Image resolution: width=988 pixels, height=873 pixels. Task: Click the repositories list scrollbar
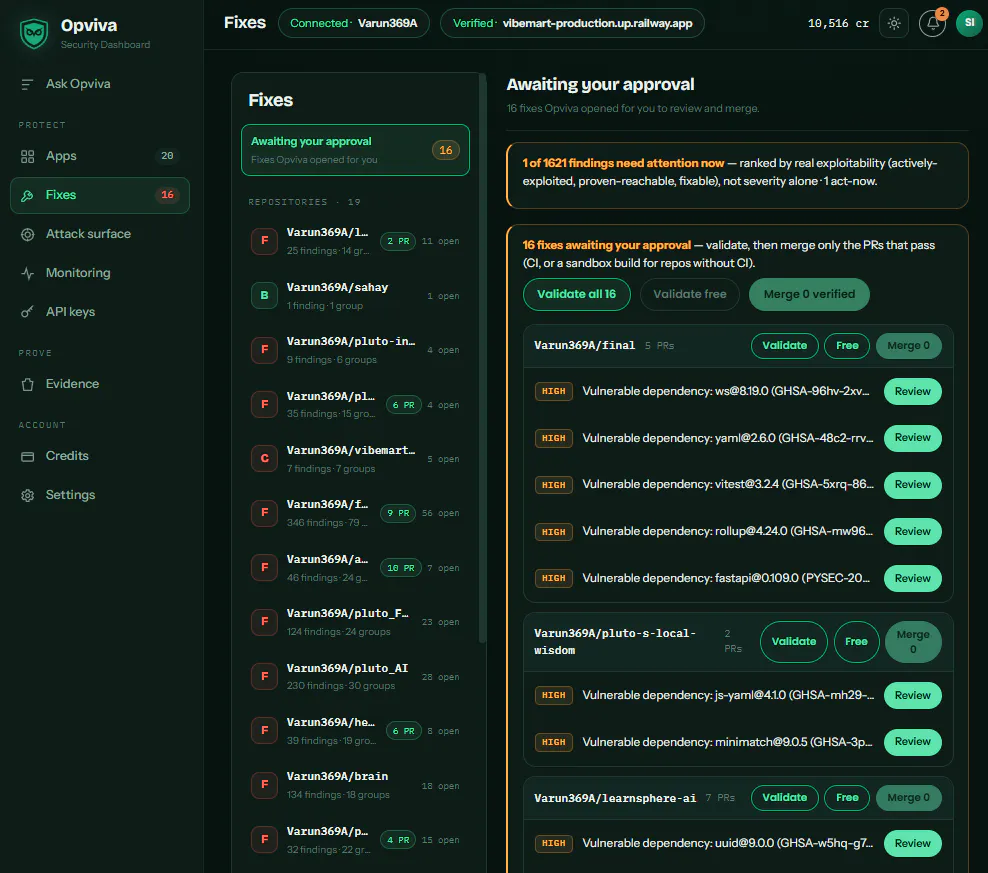coord(483,359)
